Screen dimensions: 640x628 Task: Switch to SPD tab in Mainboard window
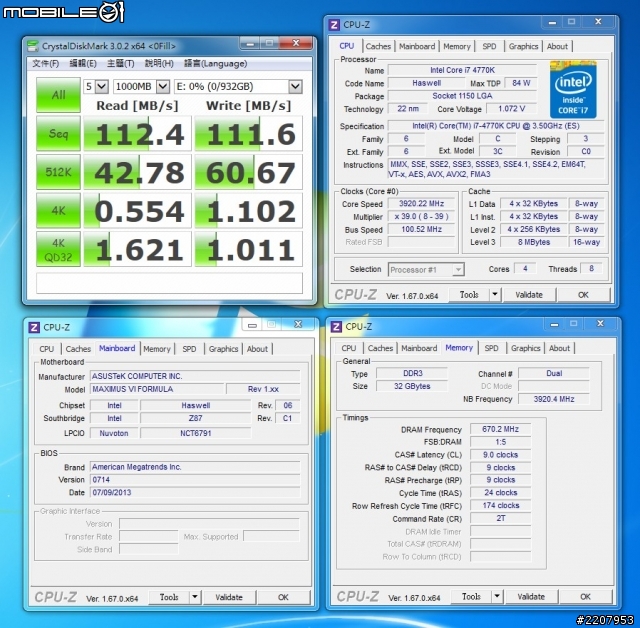[189, 349]
